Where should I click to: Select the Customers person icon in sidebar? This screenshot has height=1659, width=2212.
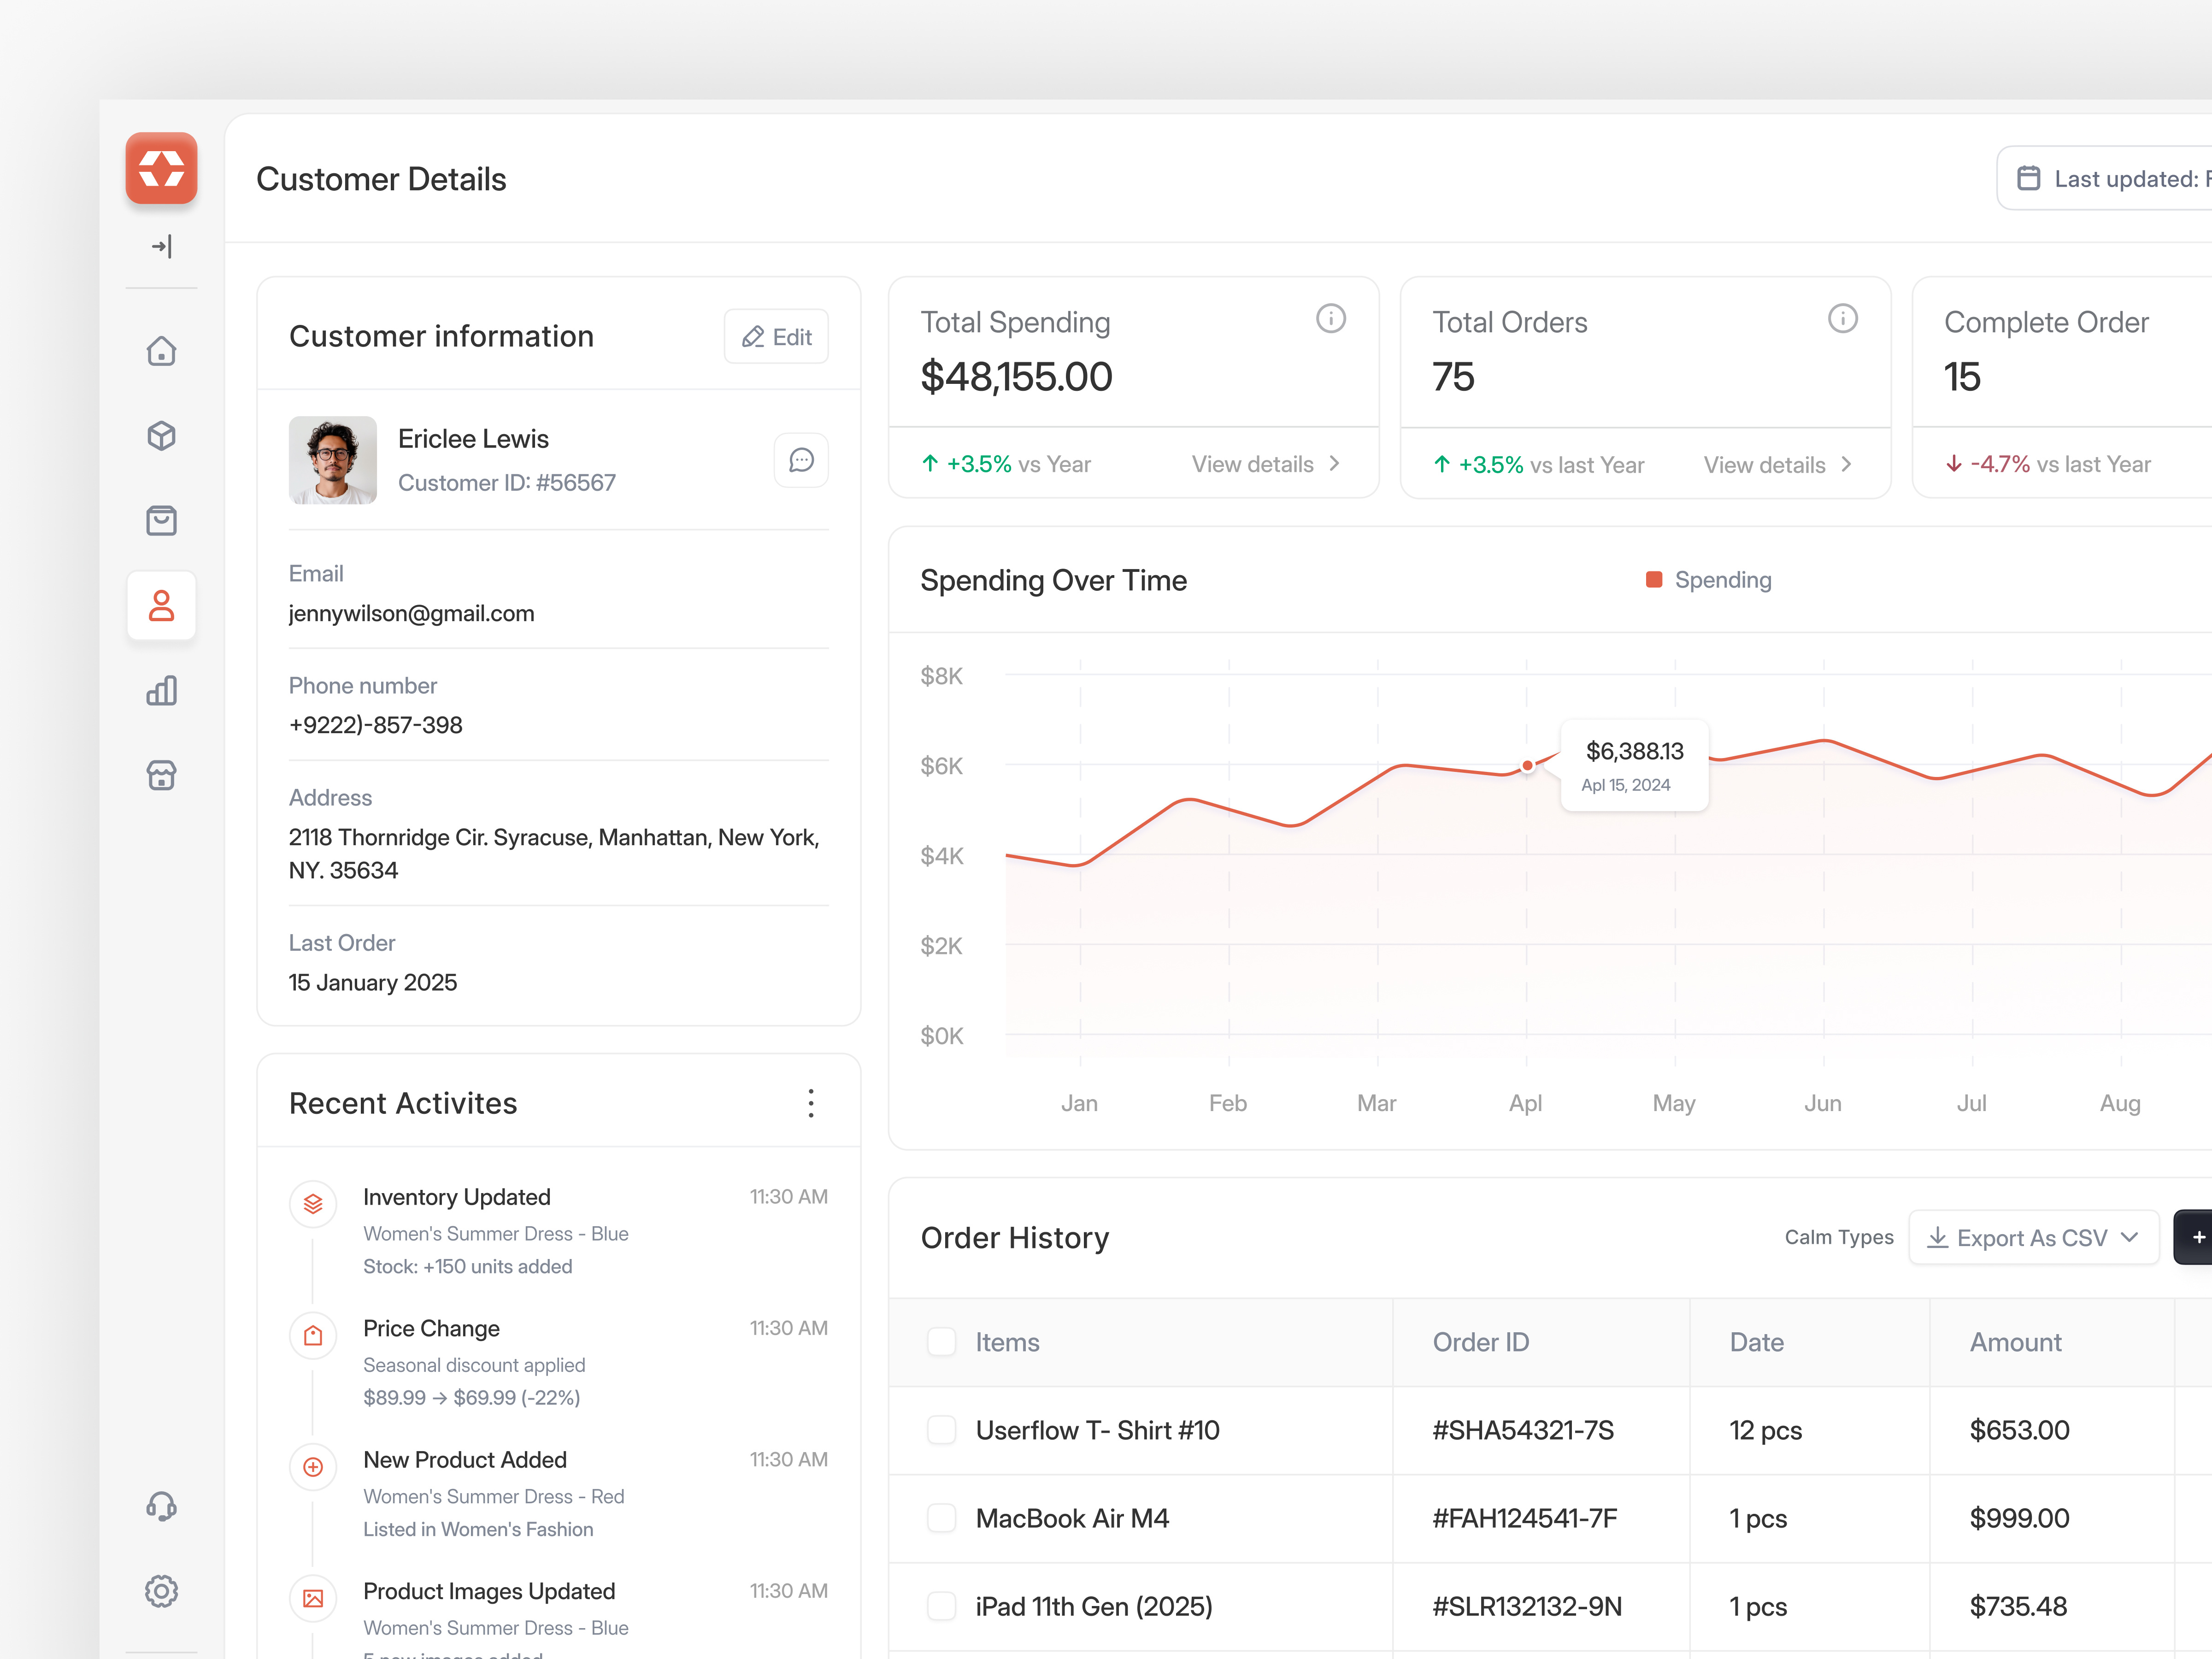click(161, 605)
